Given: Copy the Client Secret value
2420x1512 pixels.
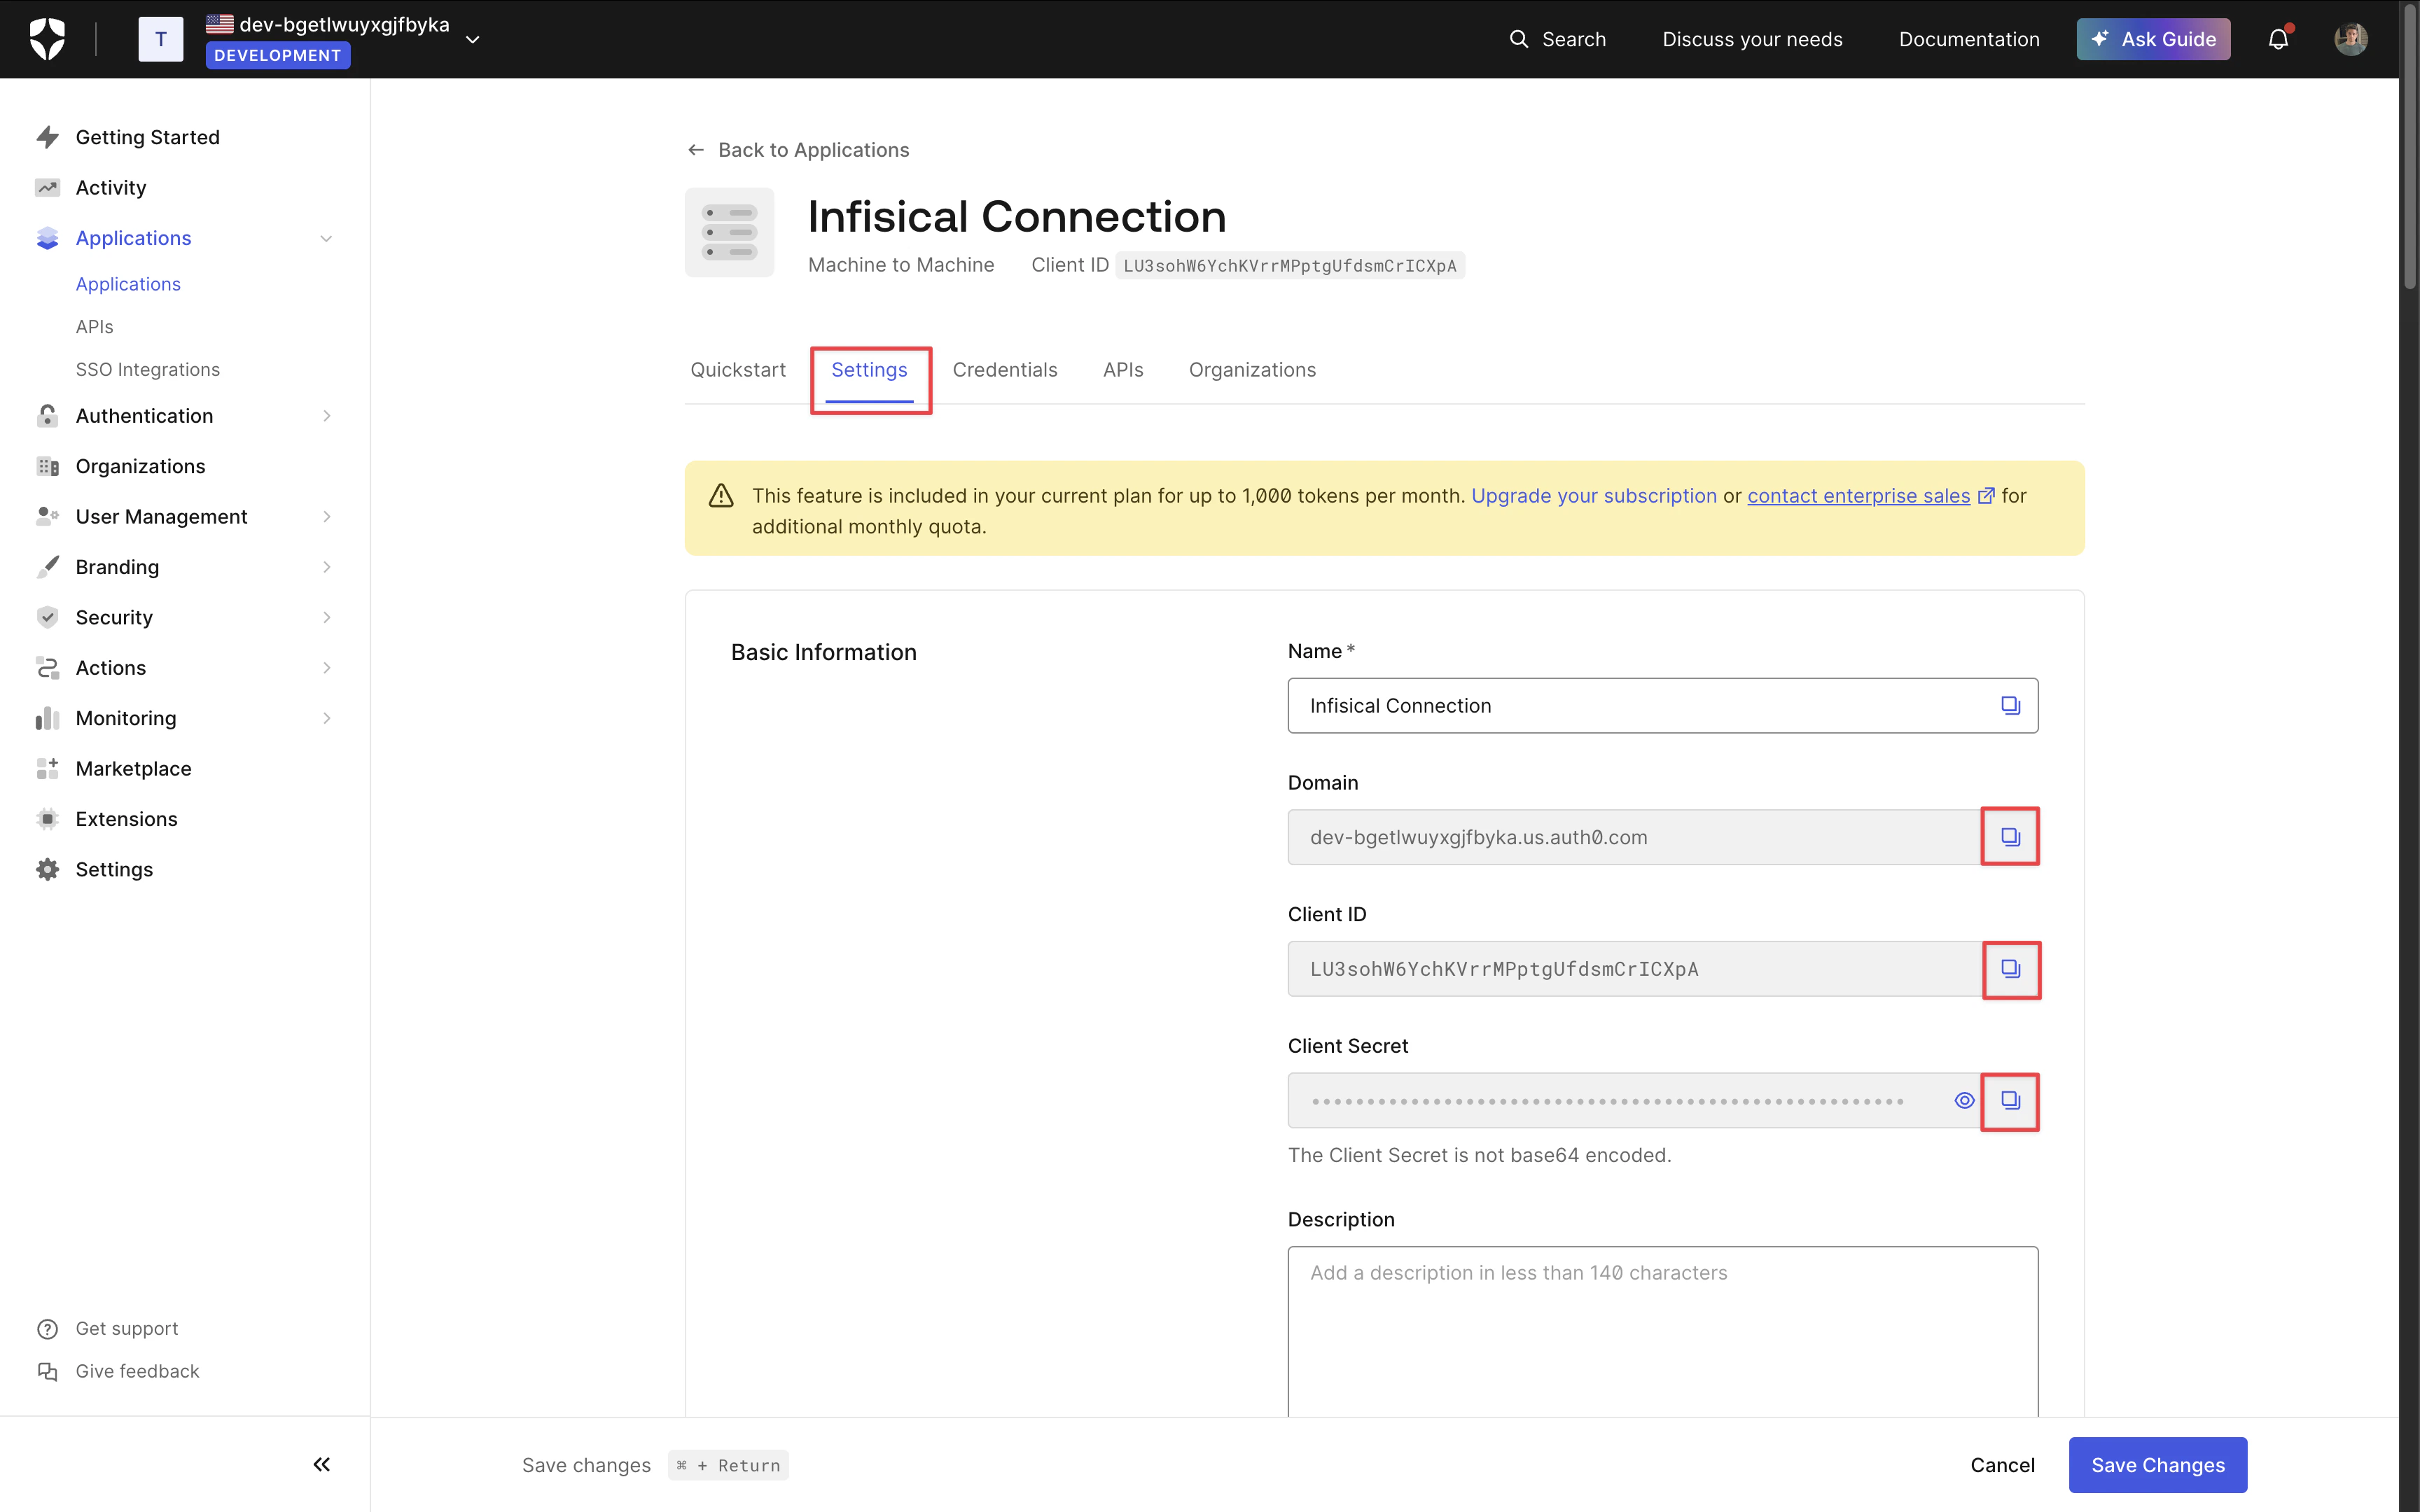Looking at the screenshot, I should [2010, 1101].
